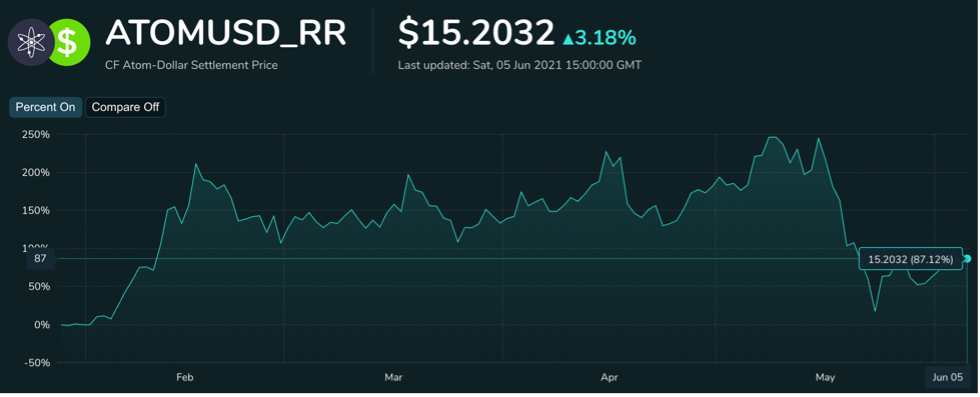Click the 50% y-axis label
Image resolution: width=980 pixels, height=397 pixels.
(39, 287)
